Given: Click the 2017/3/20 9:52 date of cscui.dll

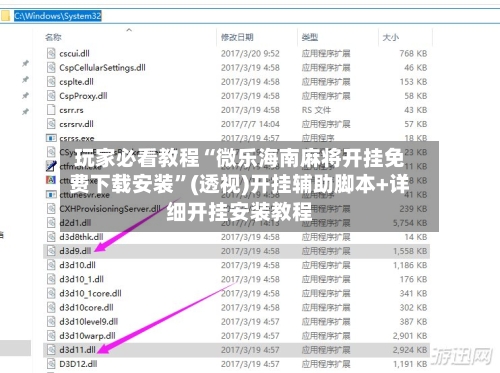Looking at the screenshot, I should click(x=250, y=53).
